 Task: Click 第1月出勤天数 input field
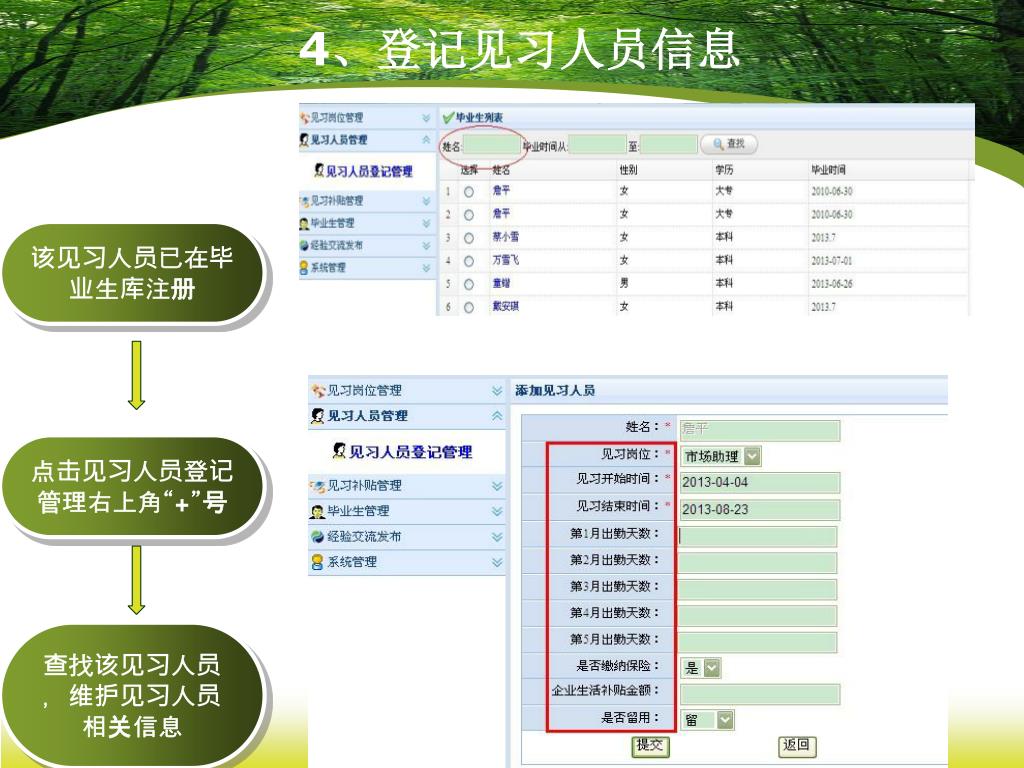758,536
